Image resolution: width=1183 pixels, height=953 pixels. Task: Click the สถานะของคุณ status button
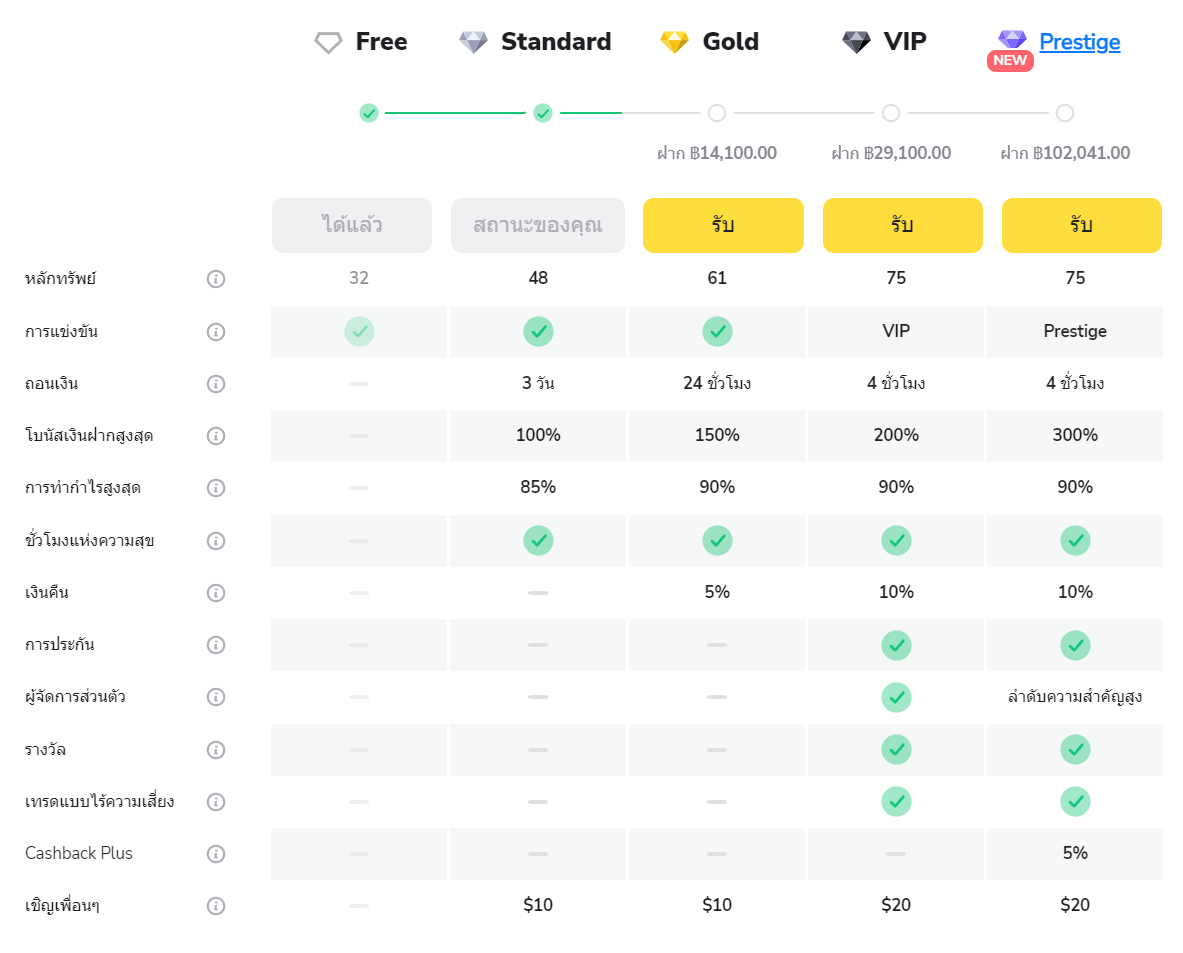538,225
